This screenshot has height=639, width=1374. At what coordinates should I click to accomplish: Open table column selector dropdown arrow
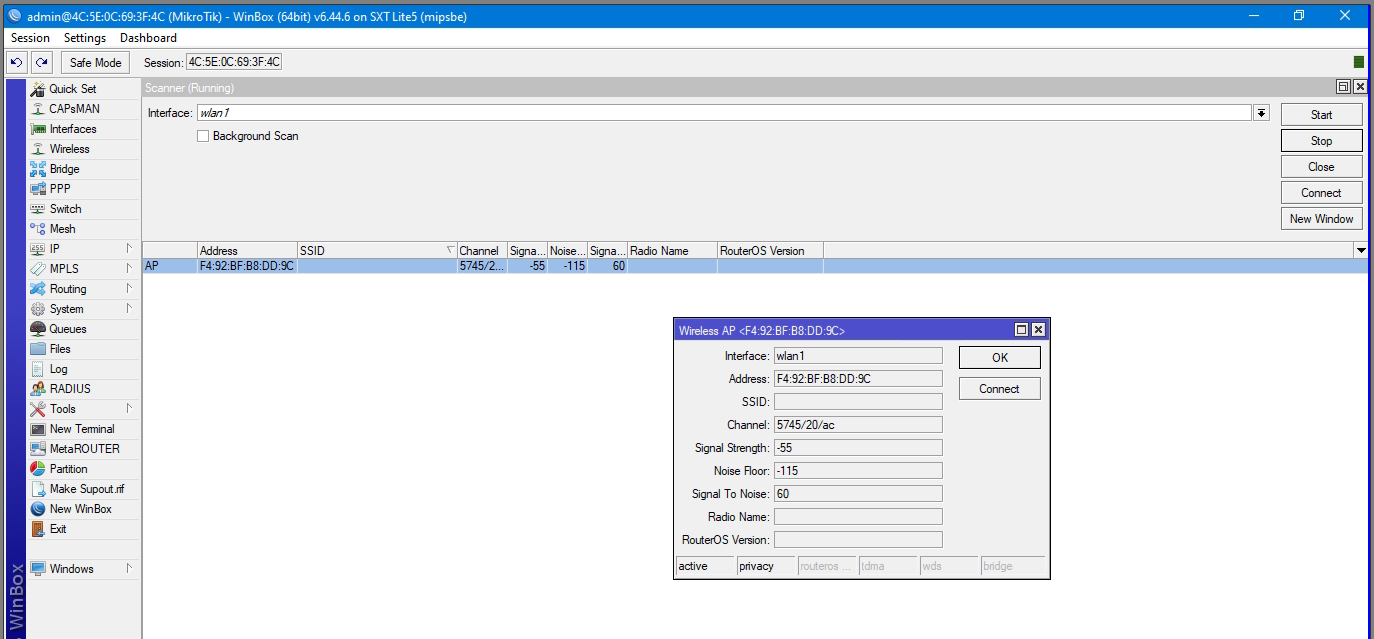(x=1360, y=250)
